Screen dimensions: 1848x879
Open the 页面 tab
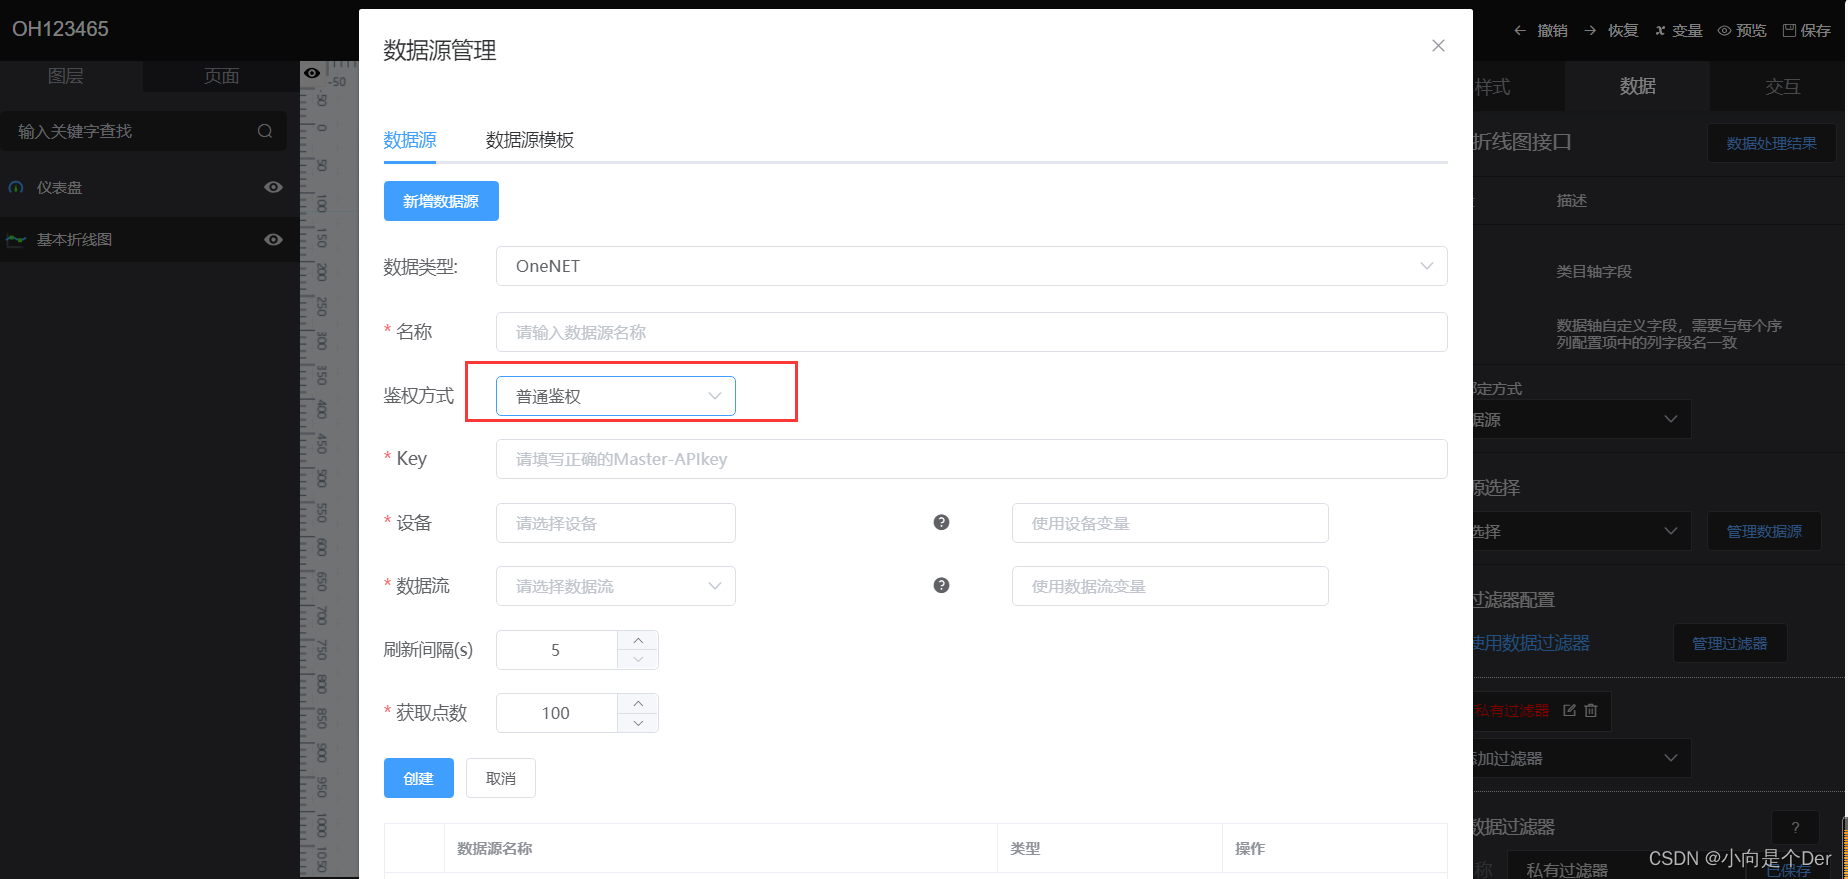coord(221,76)
